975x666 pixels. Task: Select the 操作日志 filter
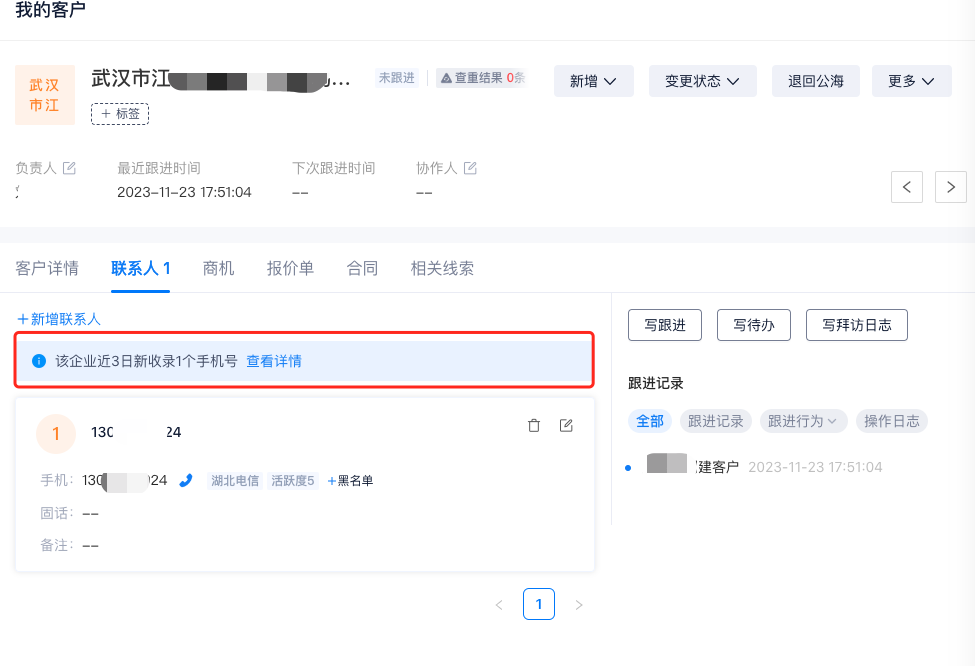[892, 421]
